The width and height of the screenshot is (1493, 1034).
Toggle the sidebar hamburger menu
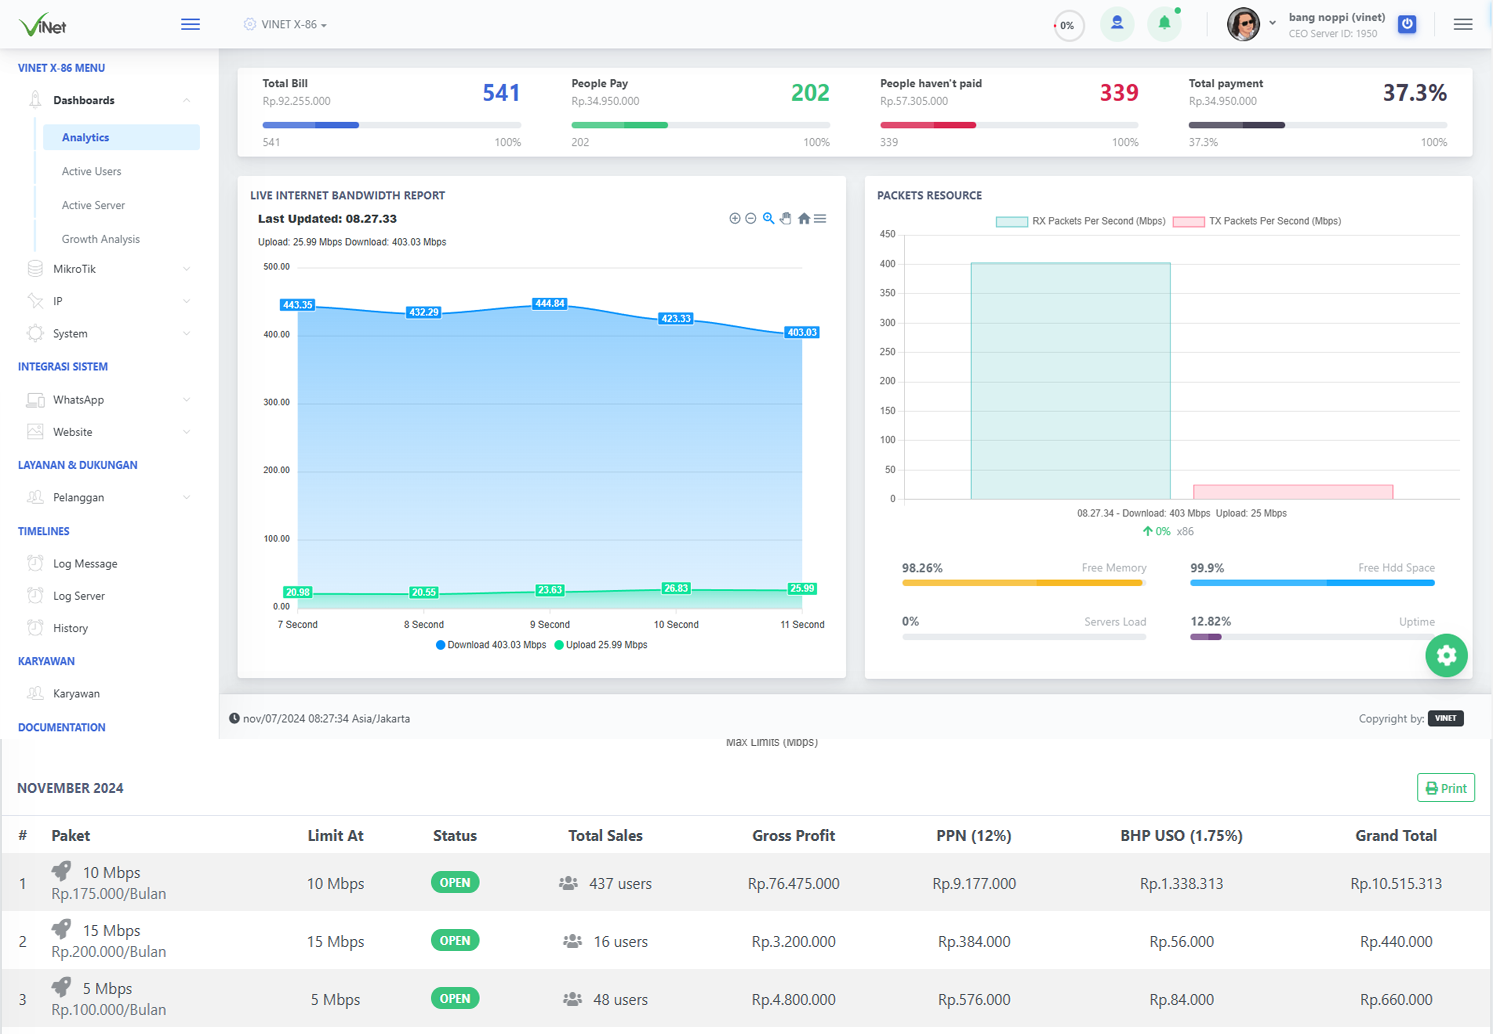click(190, 24)
